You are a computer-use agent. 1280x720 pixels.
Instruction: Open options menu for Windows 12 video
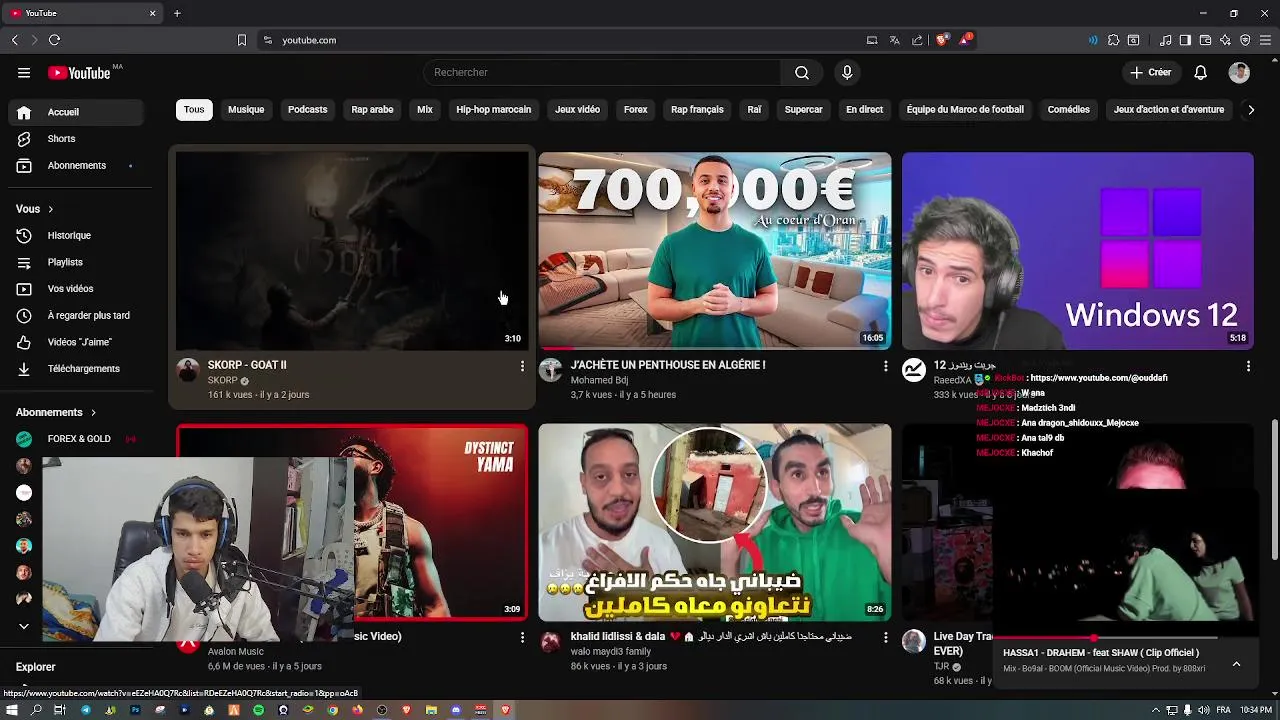tap(1248, 367)
